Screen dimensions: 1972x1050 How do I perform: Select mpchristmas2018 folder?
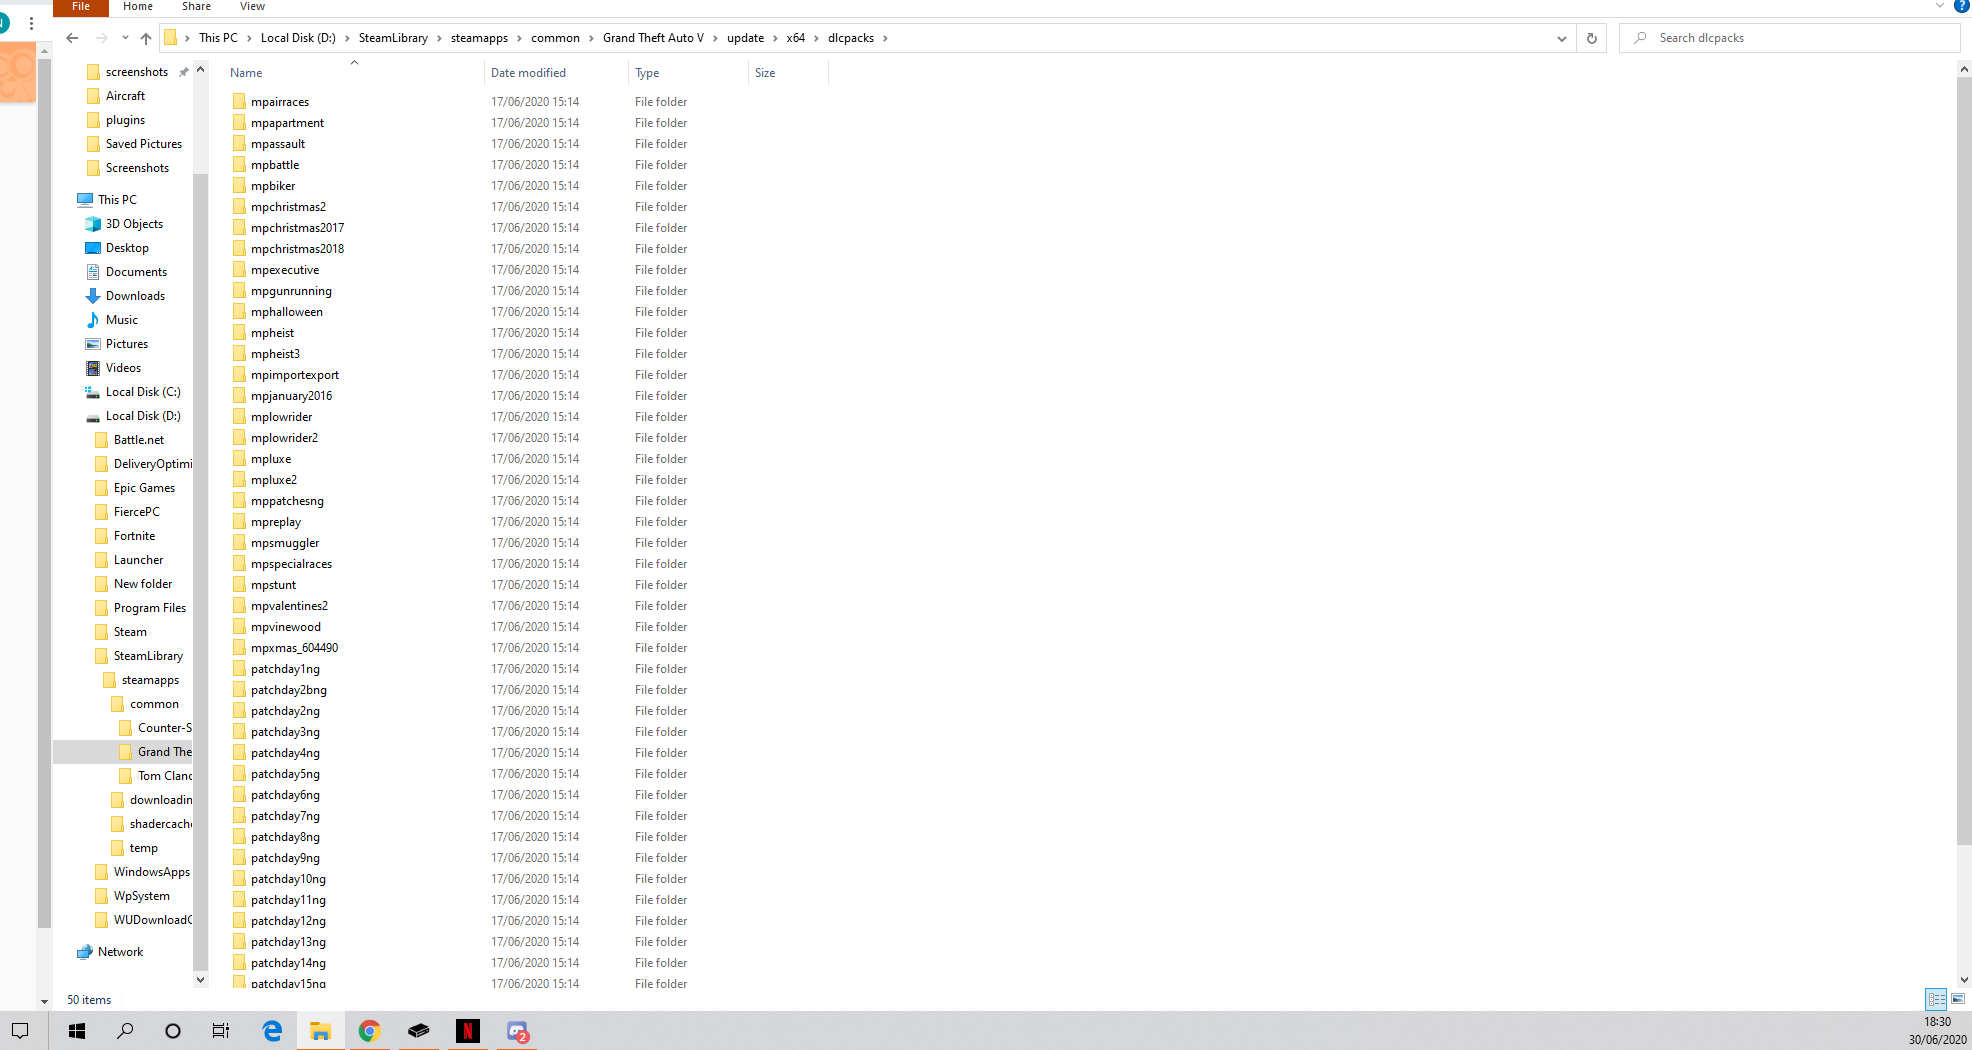tap(297, 249)
